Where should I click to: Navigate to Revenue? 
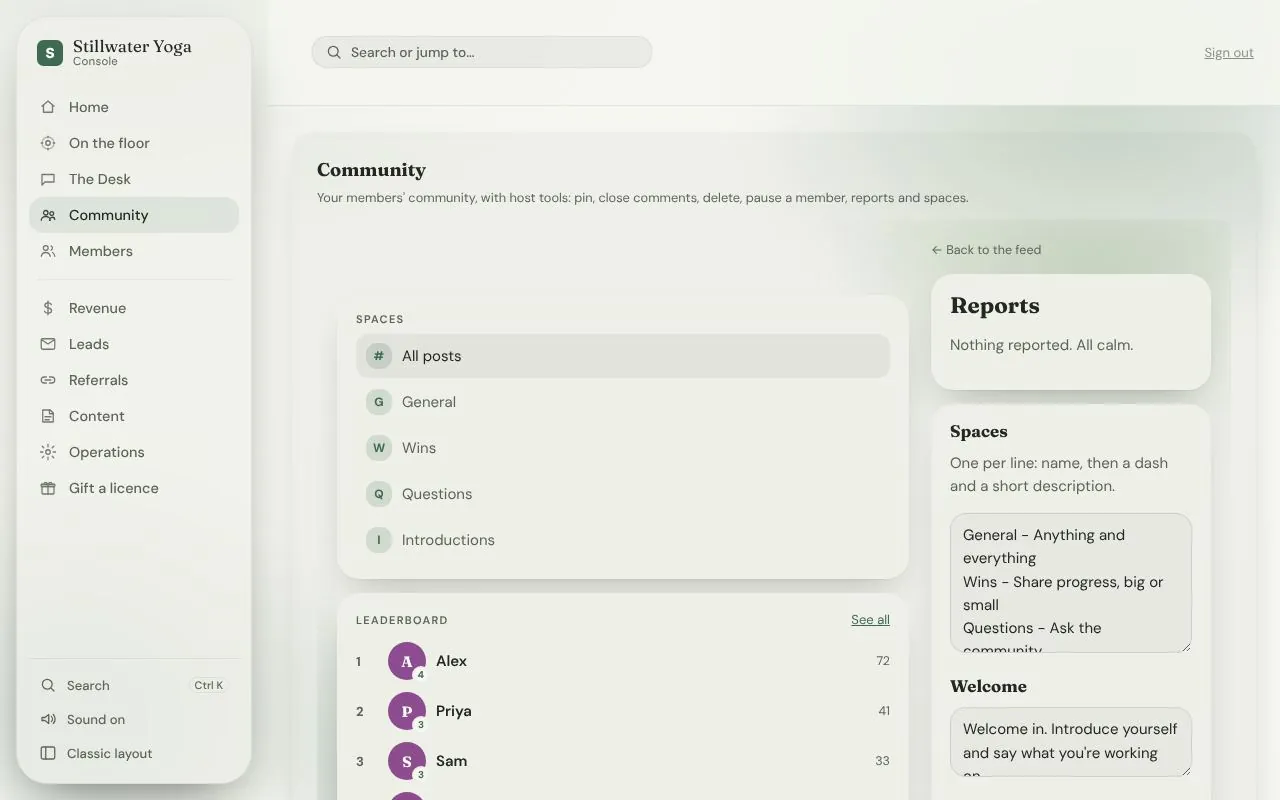(x=134, y=308)
